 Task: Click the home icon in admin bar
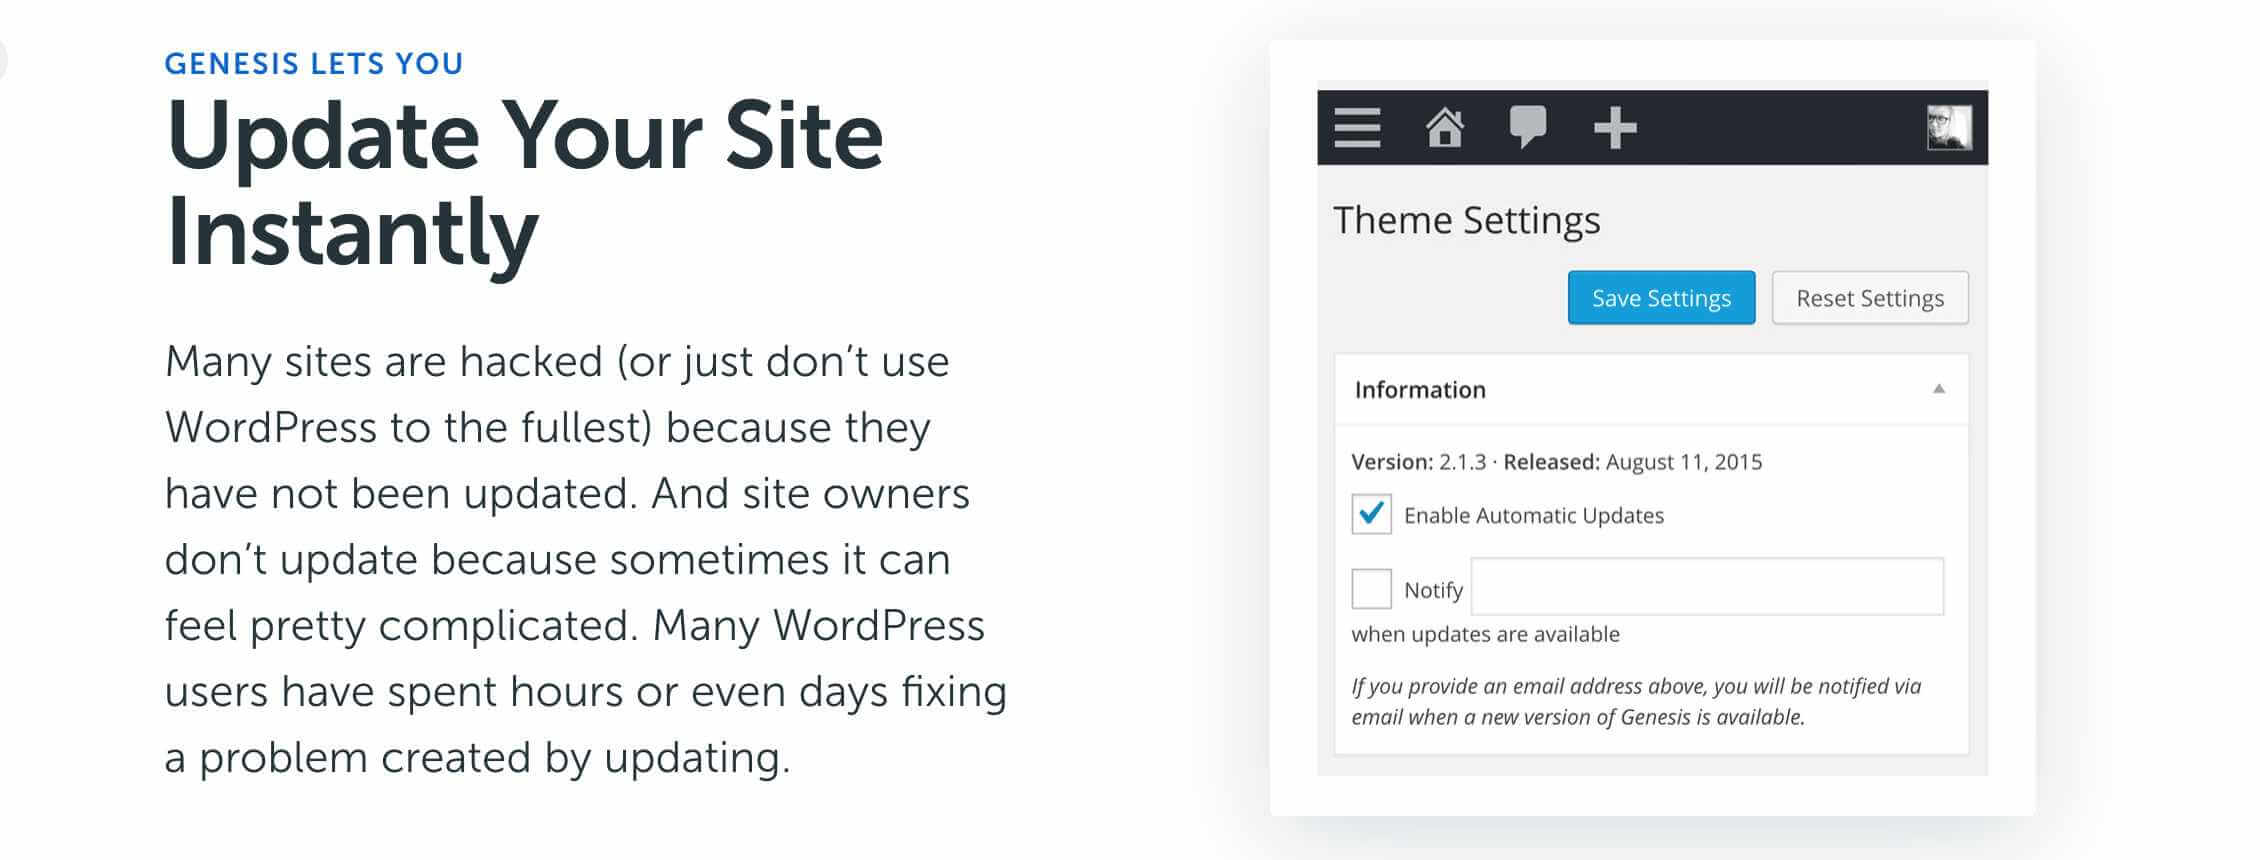(x=1444, y=128)
